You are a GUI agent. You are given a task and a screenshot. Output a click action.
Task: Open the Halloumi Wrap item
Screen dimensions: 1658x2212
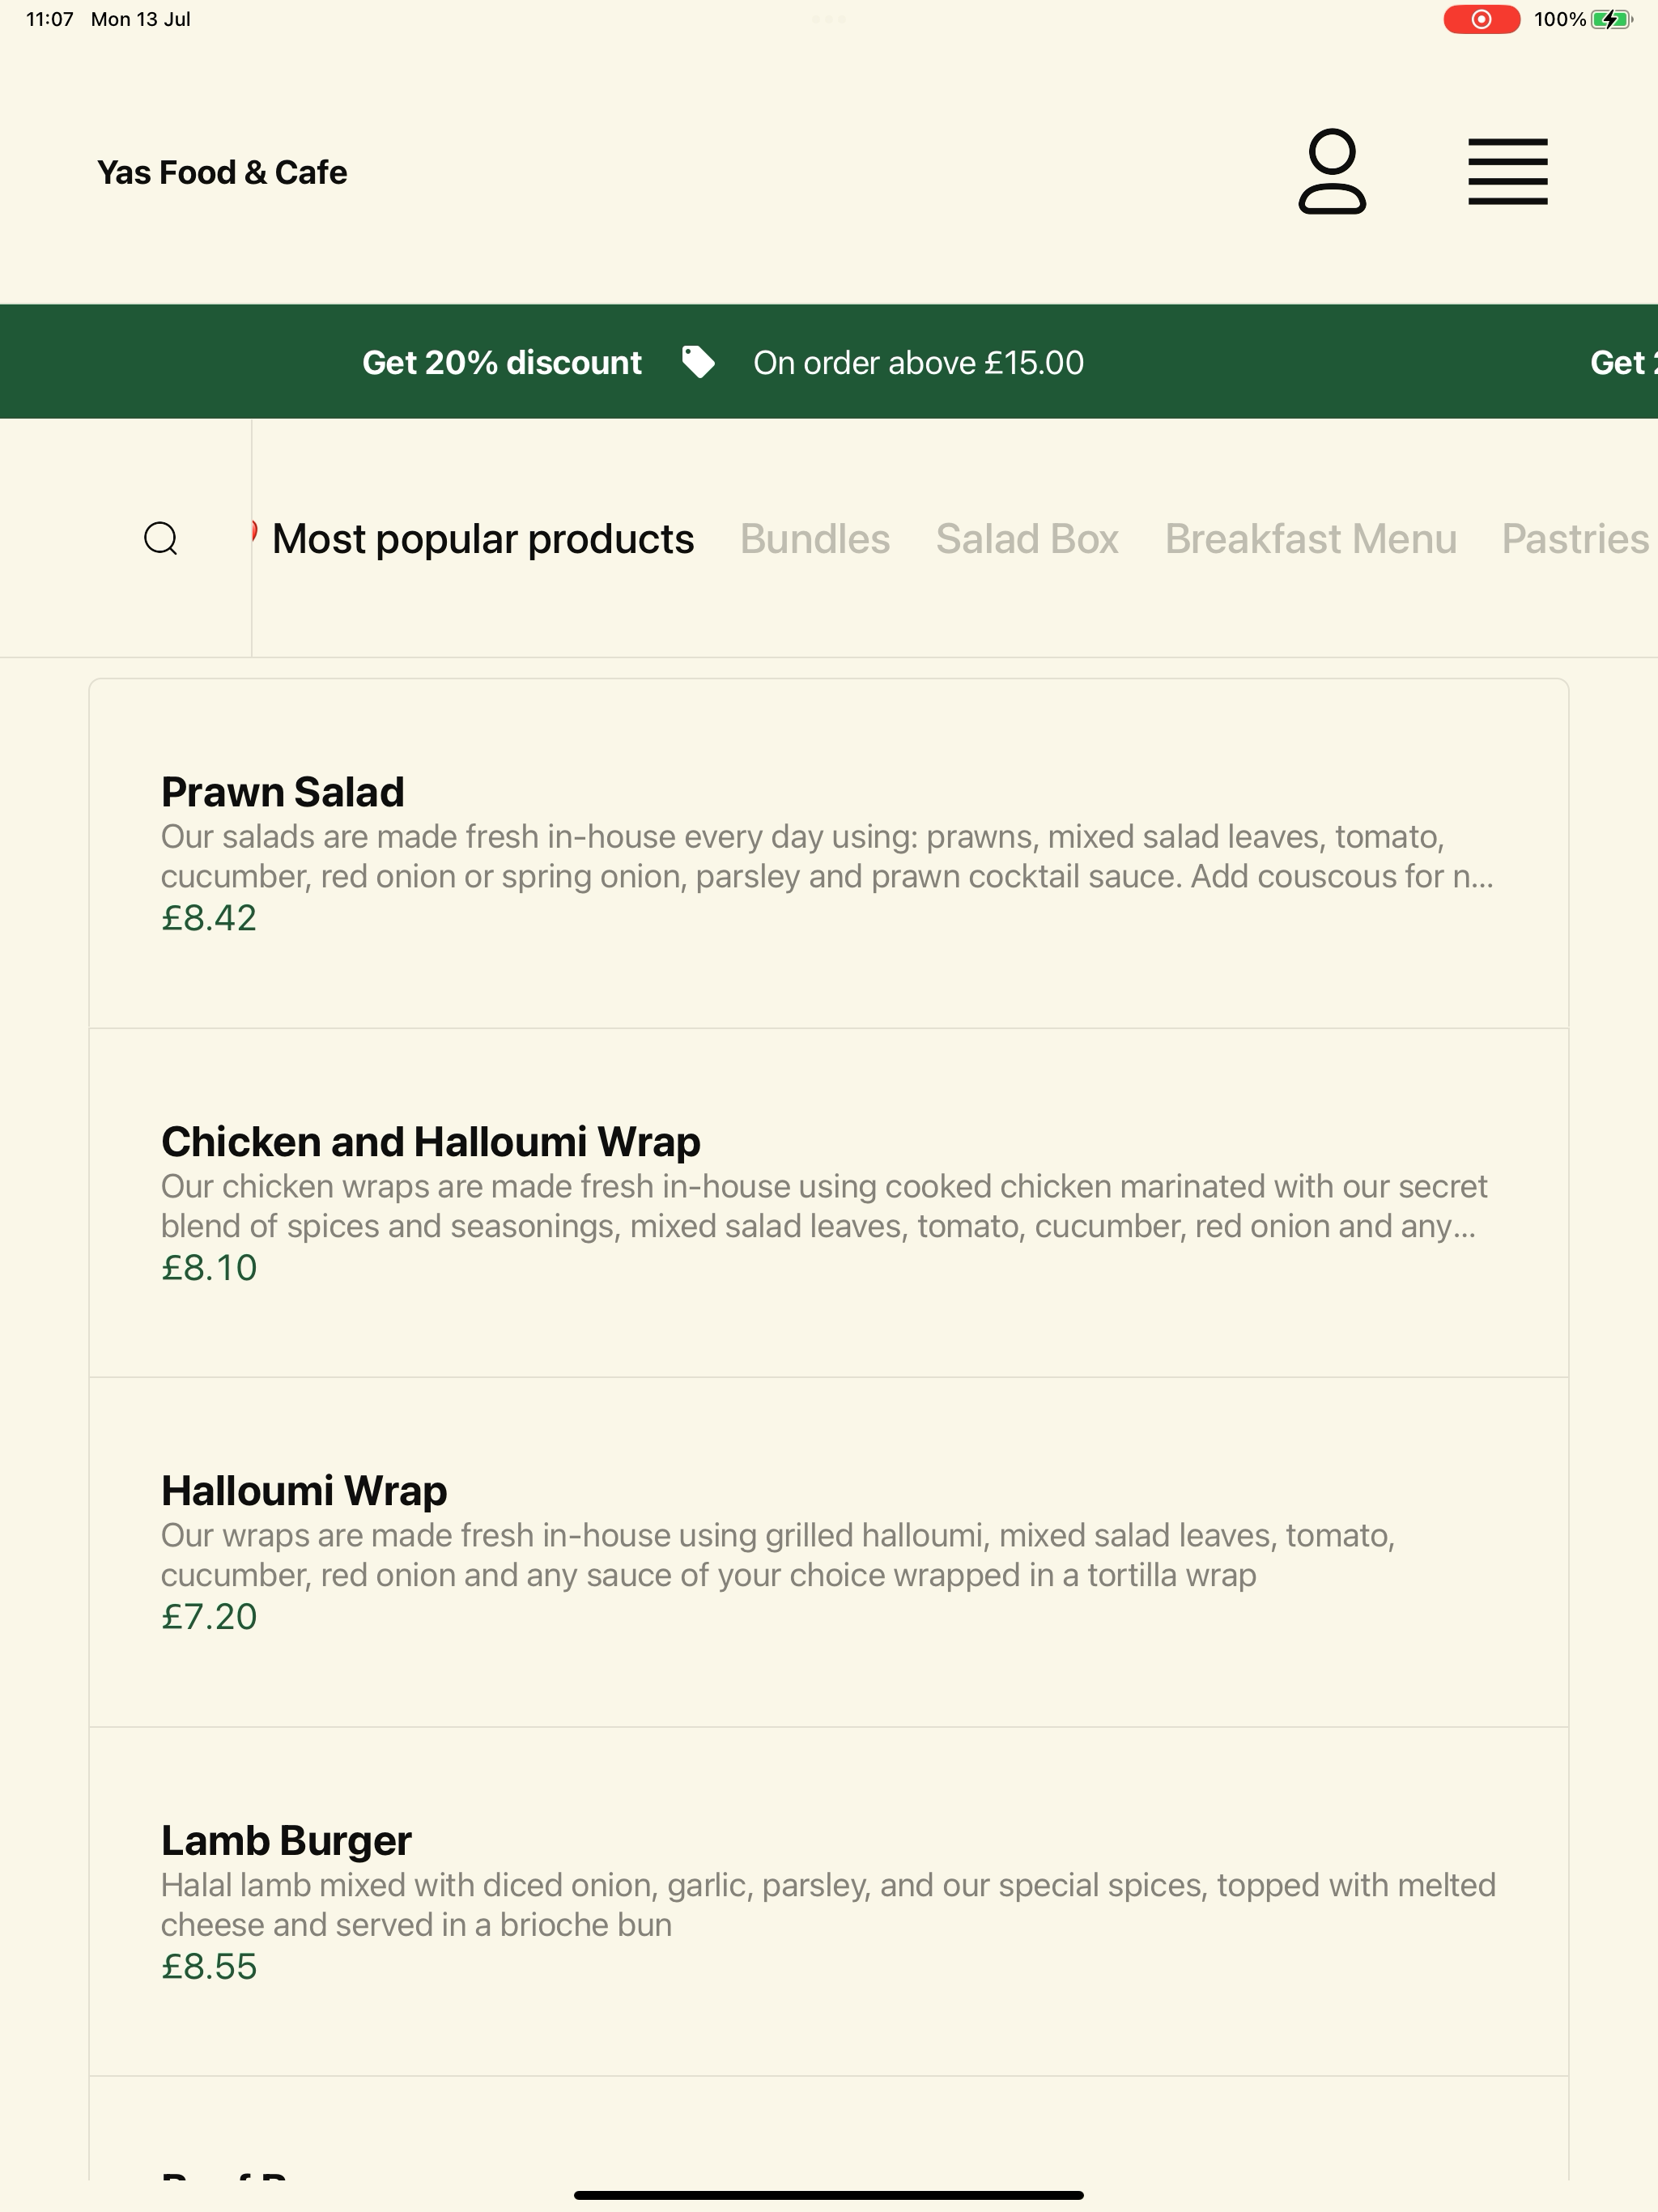click(828, 1552)
